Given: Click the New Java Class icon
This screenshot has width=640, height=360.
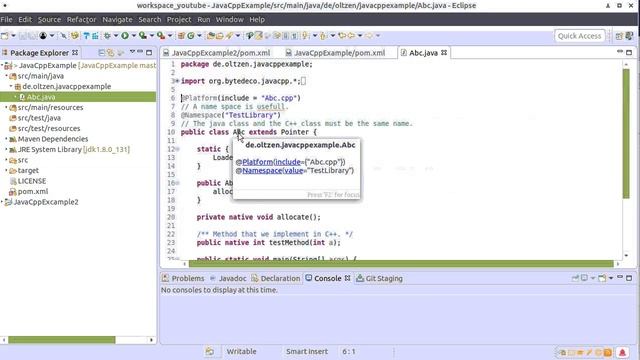Looking at the screenshot, I should 191,36.
